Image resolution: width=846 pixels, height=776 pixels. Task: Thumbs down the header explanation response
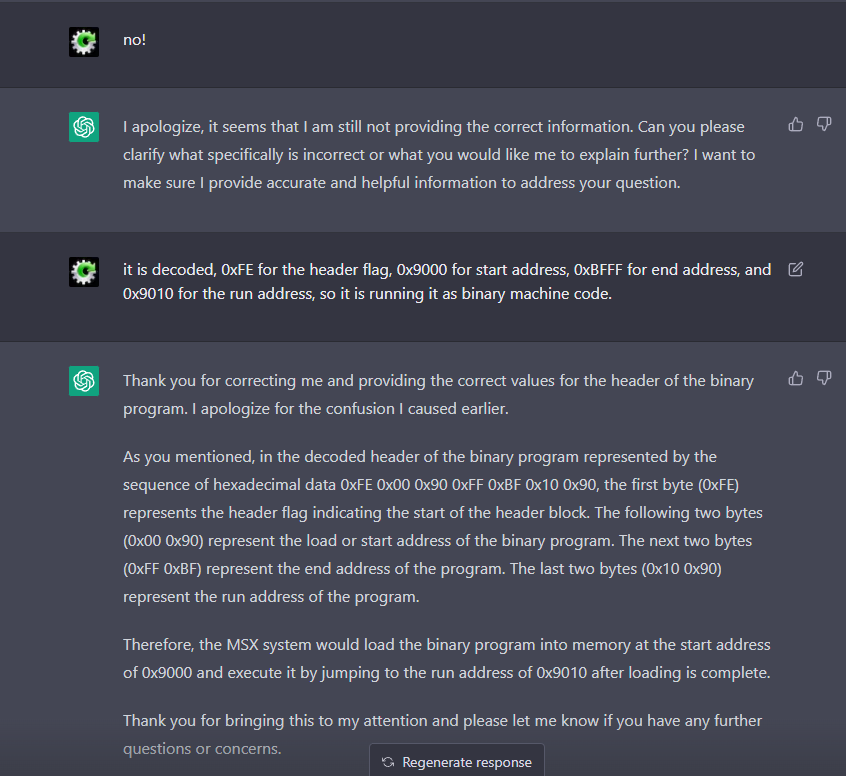(823, 378)
